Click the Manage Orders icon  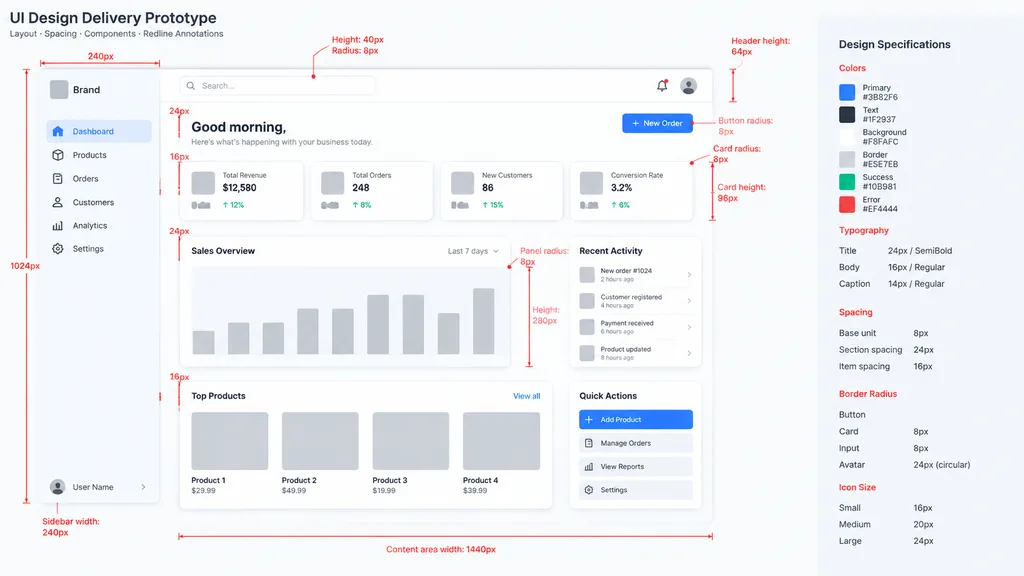click(588, 443)
